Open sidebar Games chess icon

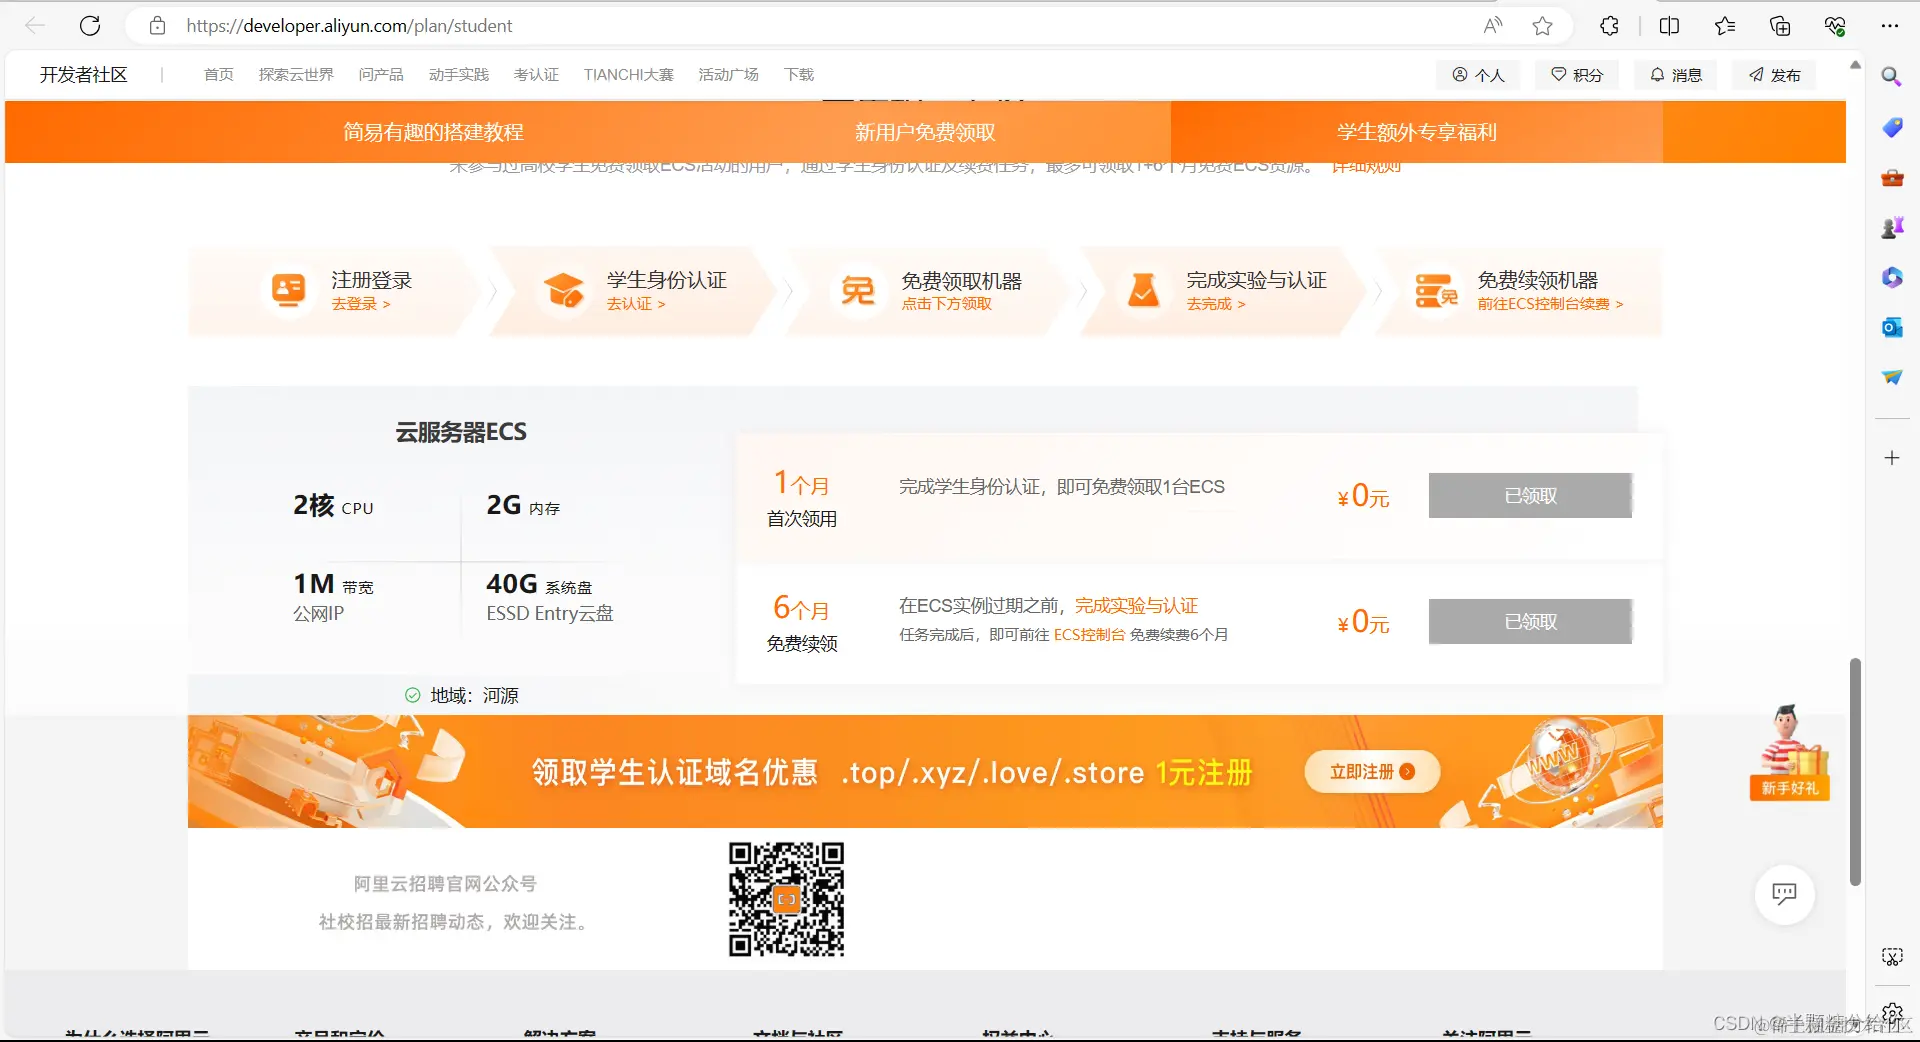point(1891,228)
